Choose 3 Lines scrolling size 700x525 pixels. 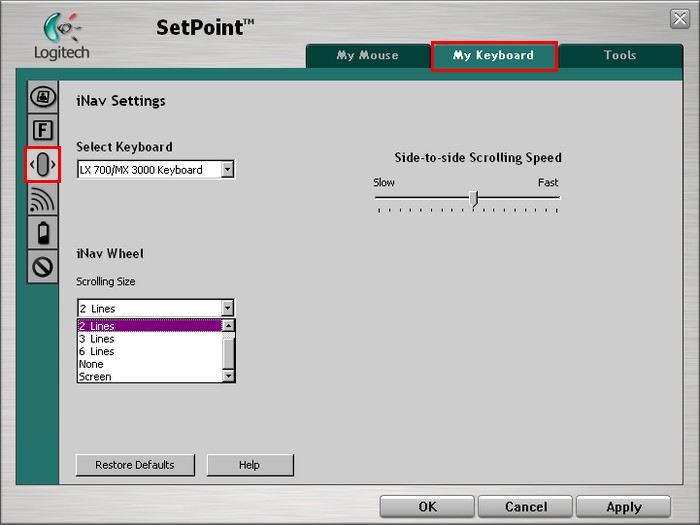150,339
